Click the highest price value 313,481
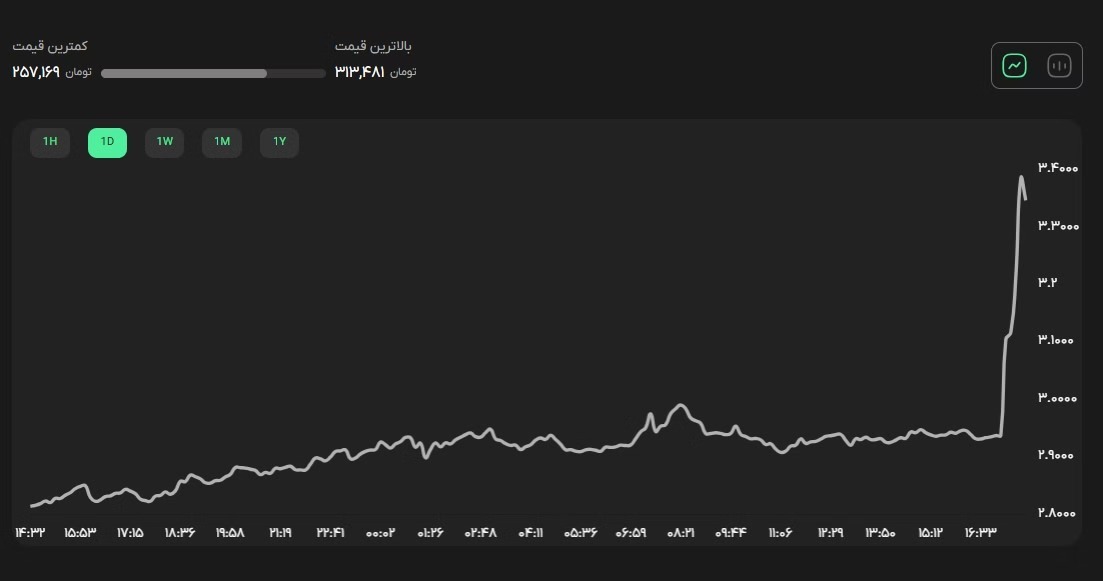Screen dimensions: 1103x581 coord(360,72)
